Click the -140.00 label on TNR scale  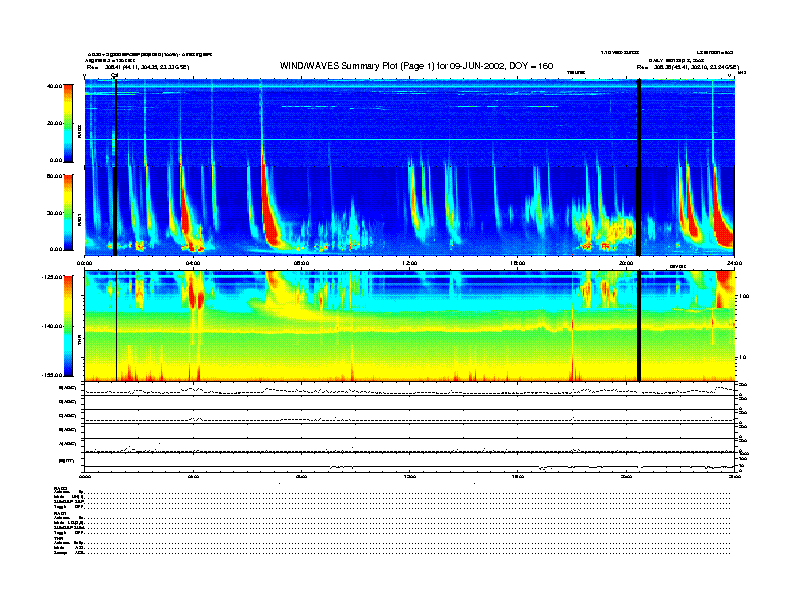(x=52, y=326)
